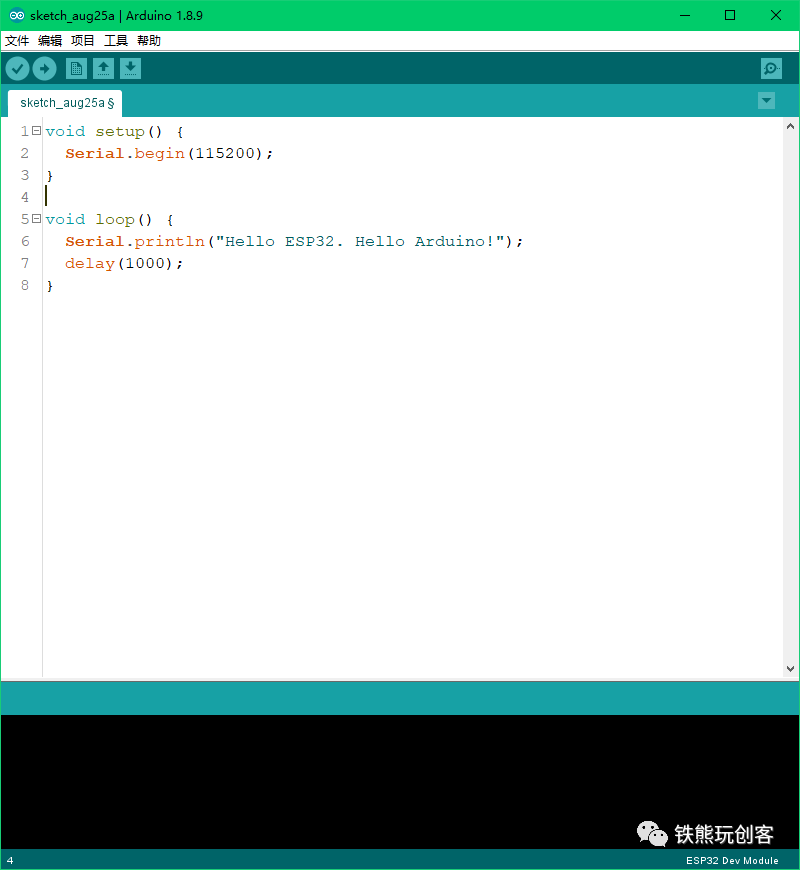Click line number 8 in the gutter

pyautogui.click(x=25, y=285)
